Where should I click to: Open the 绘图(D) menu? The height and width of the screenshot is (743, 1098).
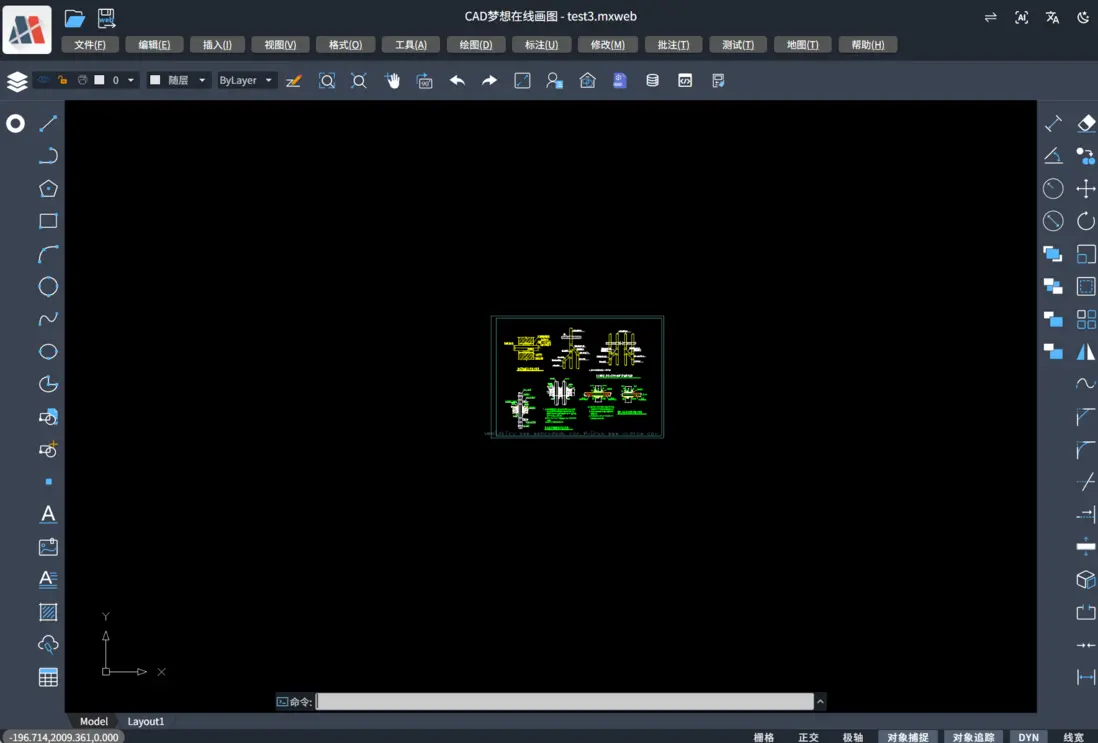[475, 45]
